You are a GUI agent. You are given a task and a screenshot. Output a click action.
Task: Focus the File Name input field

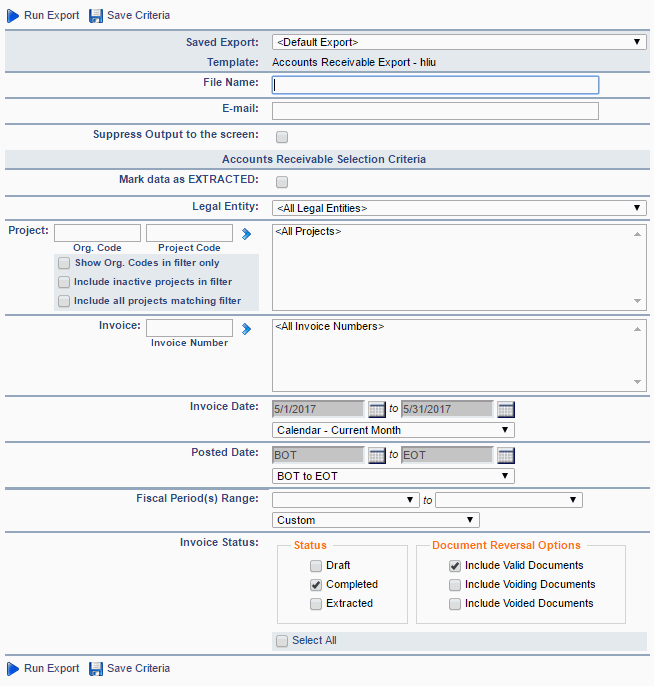point(435,85)
